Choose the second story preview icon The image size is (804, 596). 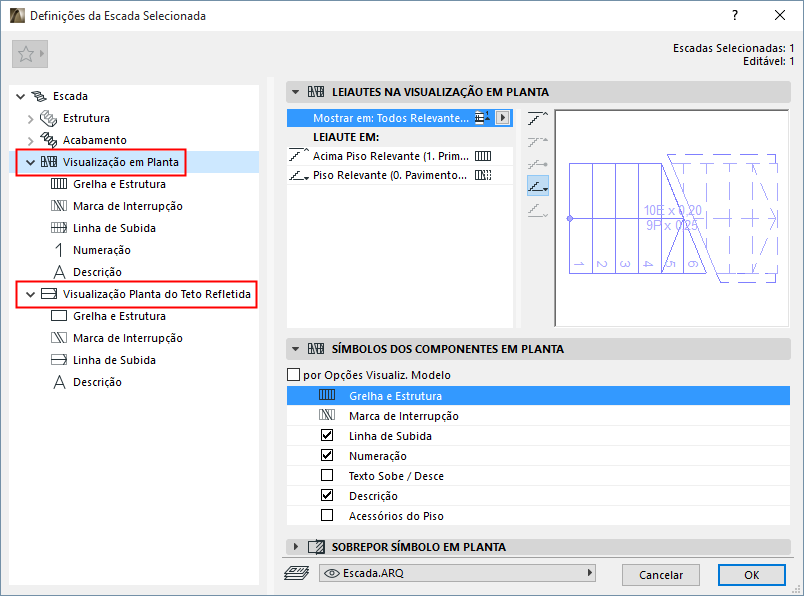pyautogui.click(x=537, y=142)
